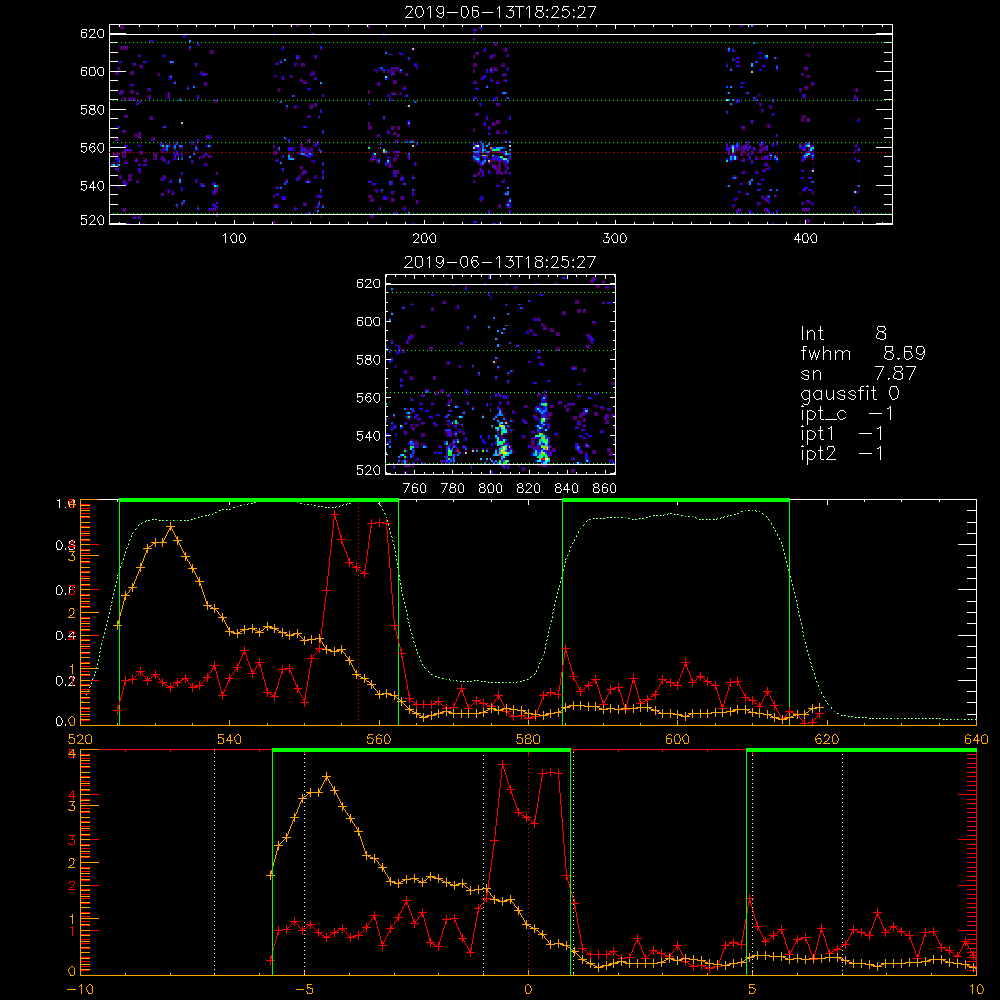This screenshot has height=1000, width=1000.
Task: Select the 'ipt2 -1' readout line
Action: (842, 453)
